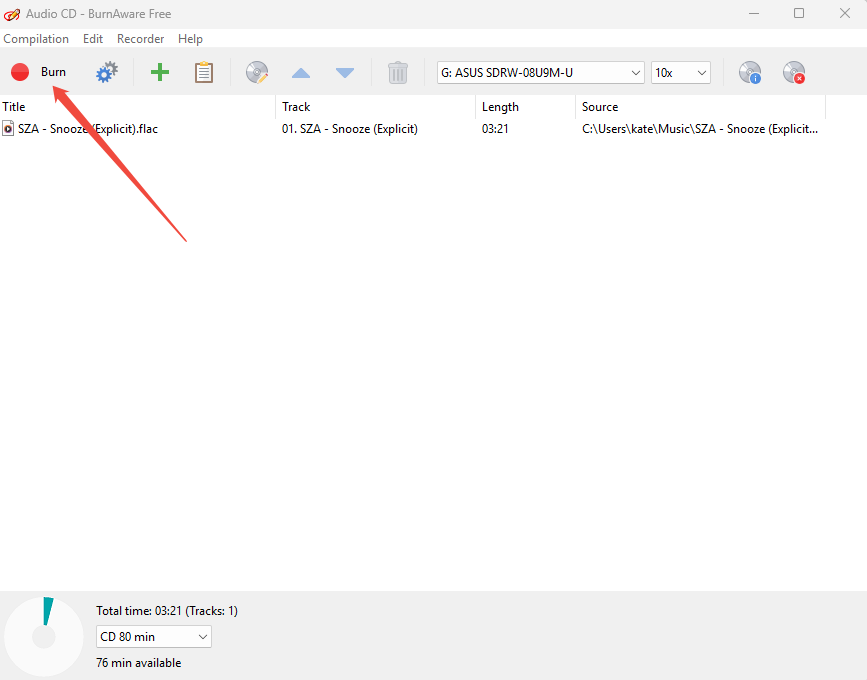The image size is (867, 680).
Task: Add files with green plus icon
Action: coord(159,72)
